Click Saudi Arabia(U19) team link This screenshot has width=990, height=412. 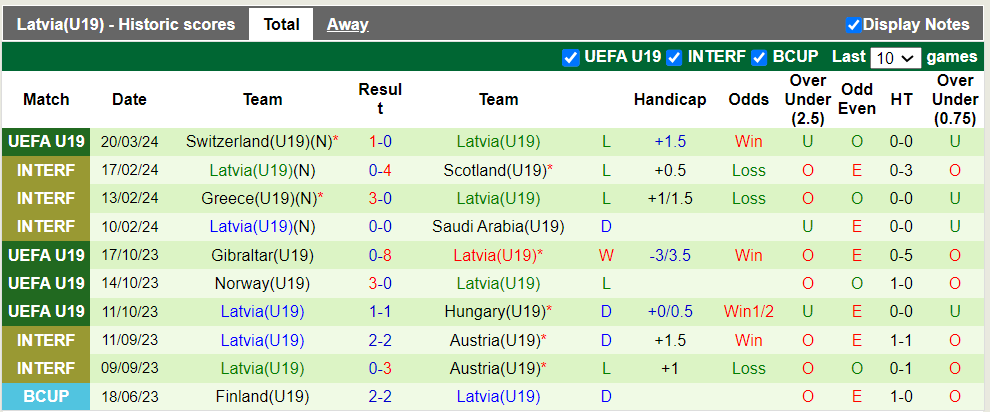coord(498,226)
